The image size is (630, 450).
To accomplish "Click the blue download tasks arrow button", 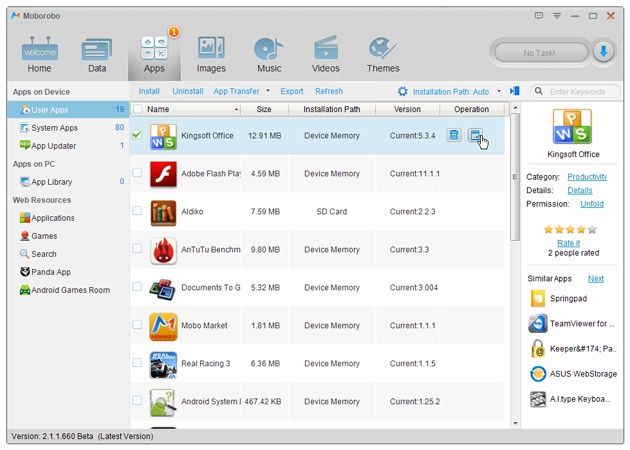I will 603,52.
